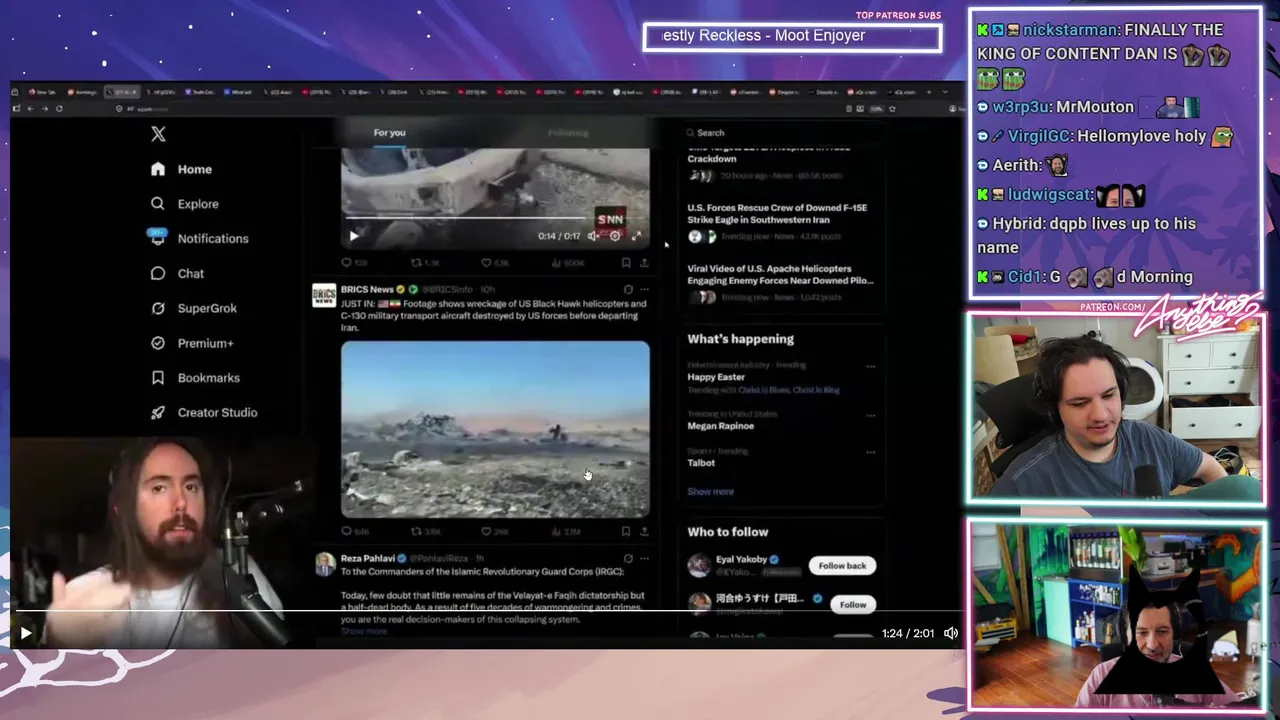The image size is (1280, 720).
Task: Open the BRICS News profile avatar
Action: point(324,295)
